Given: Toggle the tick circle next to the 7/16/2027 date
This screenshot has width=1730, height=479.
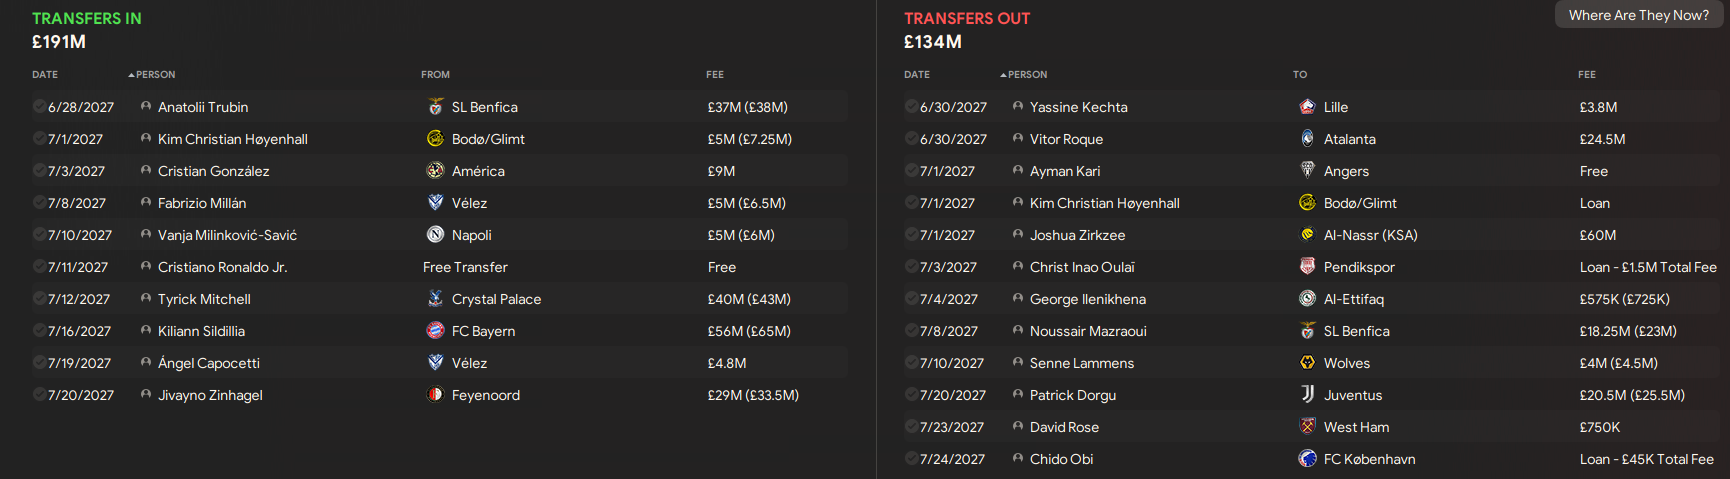Looking at the screenshot, I should pos(39,330).
